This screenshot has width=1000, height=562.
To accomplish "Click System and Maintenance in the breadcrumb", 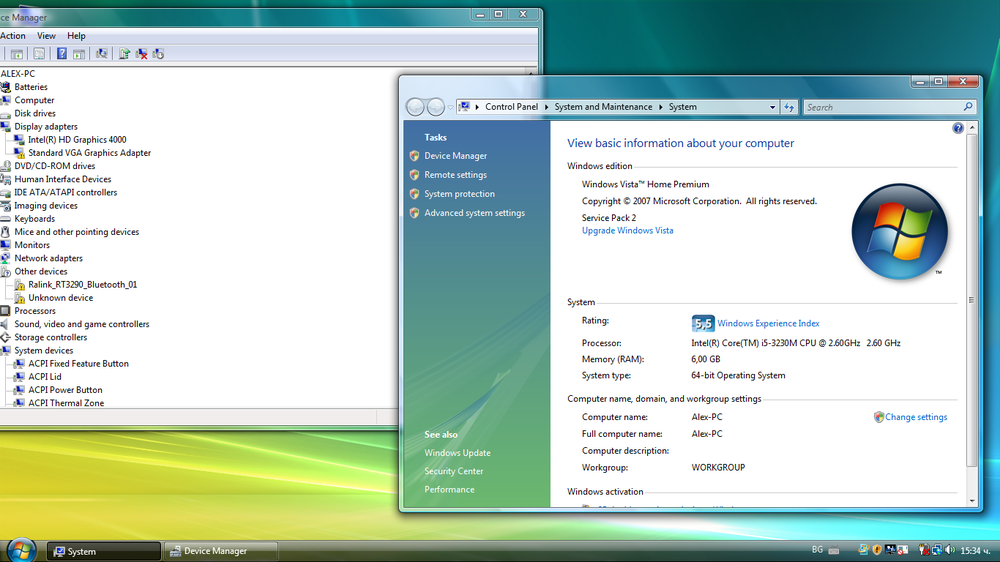I will (603, 107).
